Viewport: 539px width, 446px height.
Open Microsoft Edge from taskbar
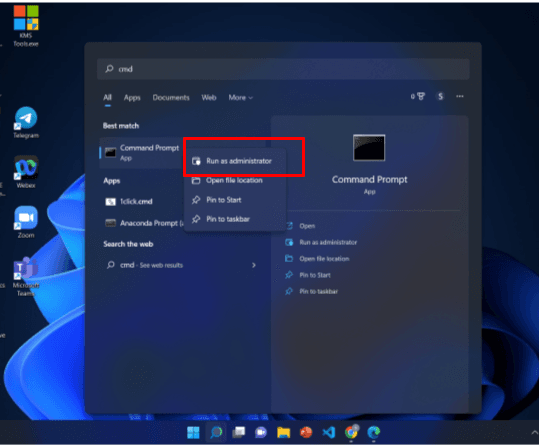click(374, 432)
